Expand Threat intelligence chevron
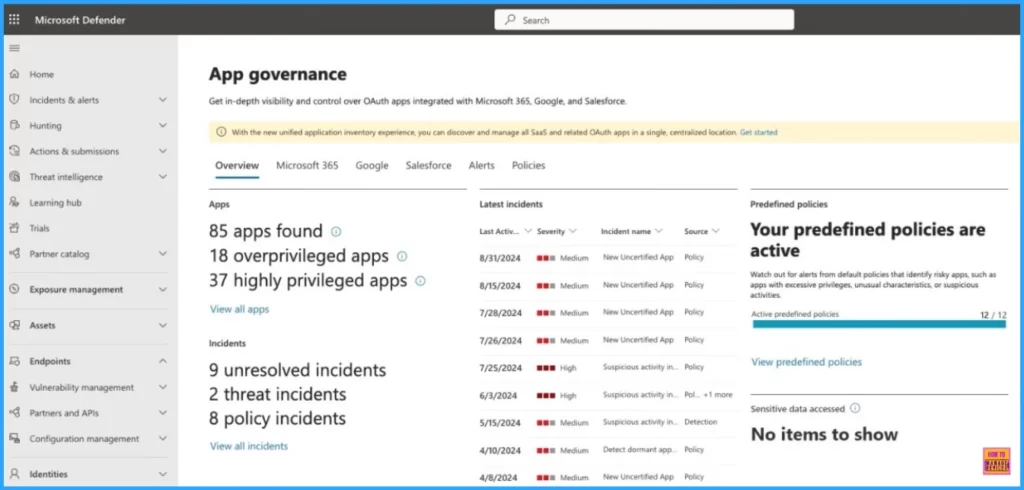Image resolution: width=1024 pixels, height=490 pixels. pos(163,177)
